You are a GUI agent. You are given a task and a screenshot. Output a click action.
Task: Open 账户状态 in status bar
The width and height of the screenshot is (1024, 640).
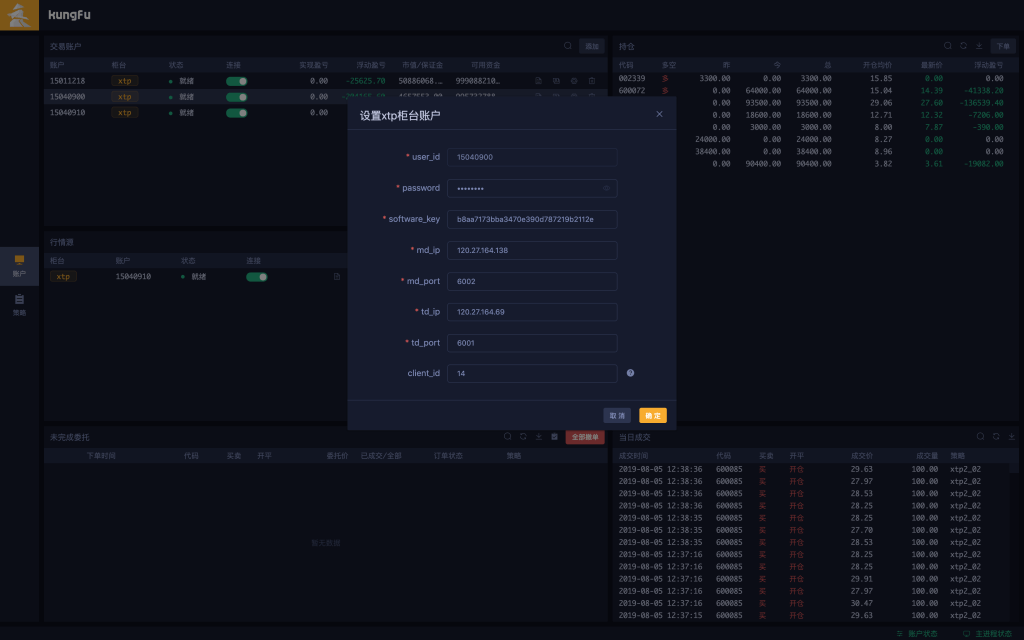pyautogui.click(x=917, y=633)
